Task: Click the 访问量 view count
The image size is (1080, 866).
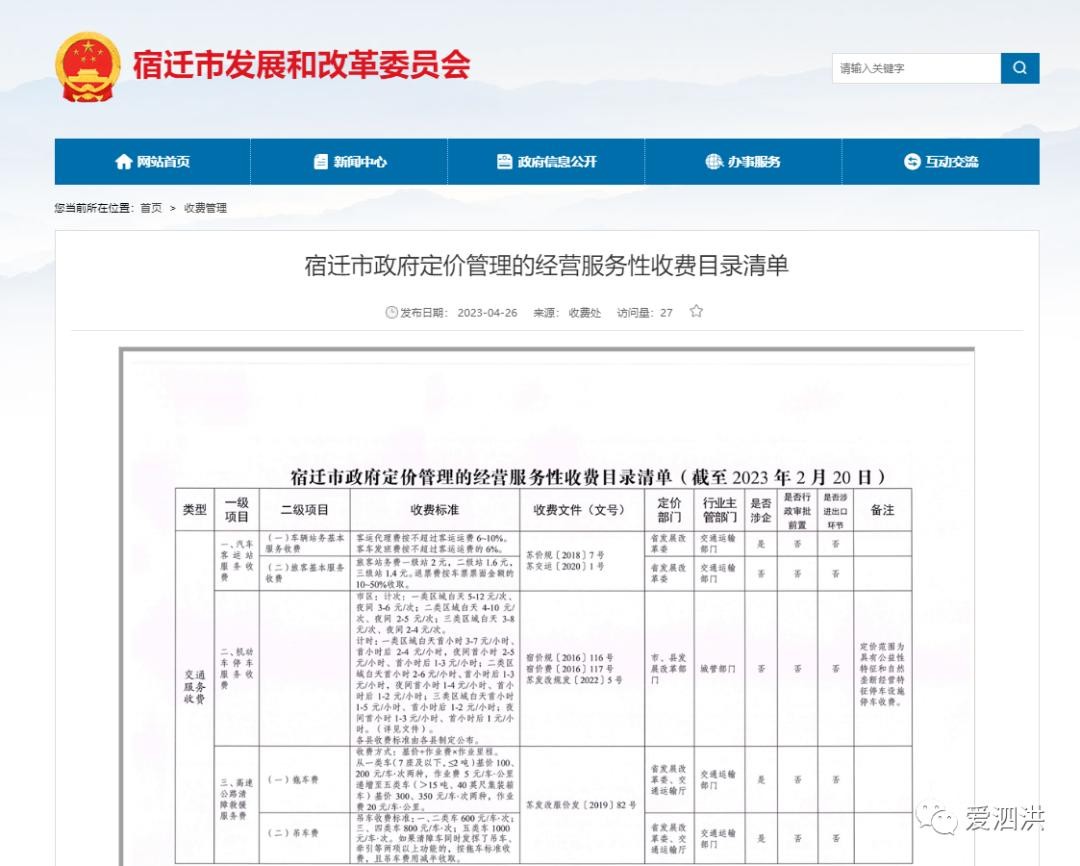Action: tap(645, 312)
